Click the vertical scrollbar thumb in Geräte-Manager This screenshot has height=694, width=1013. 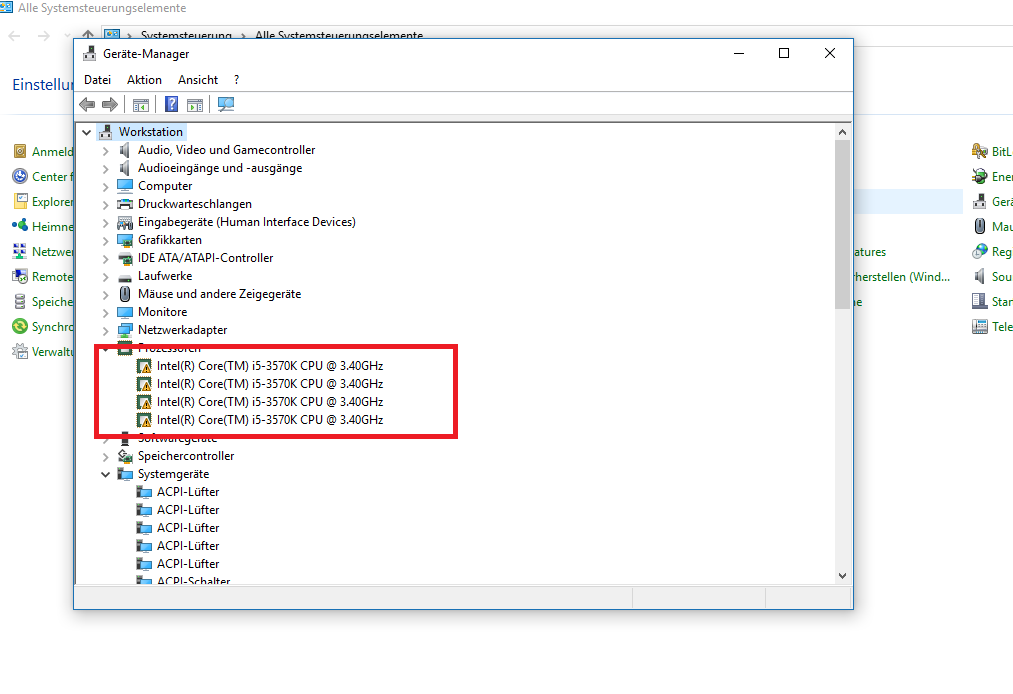(842, 224)
